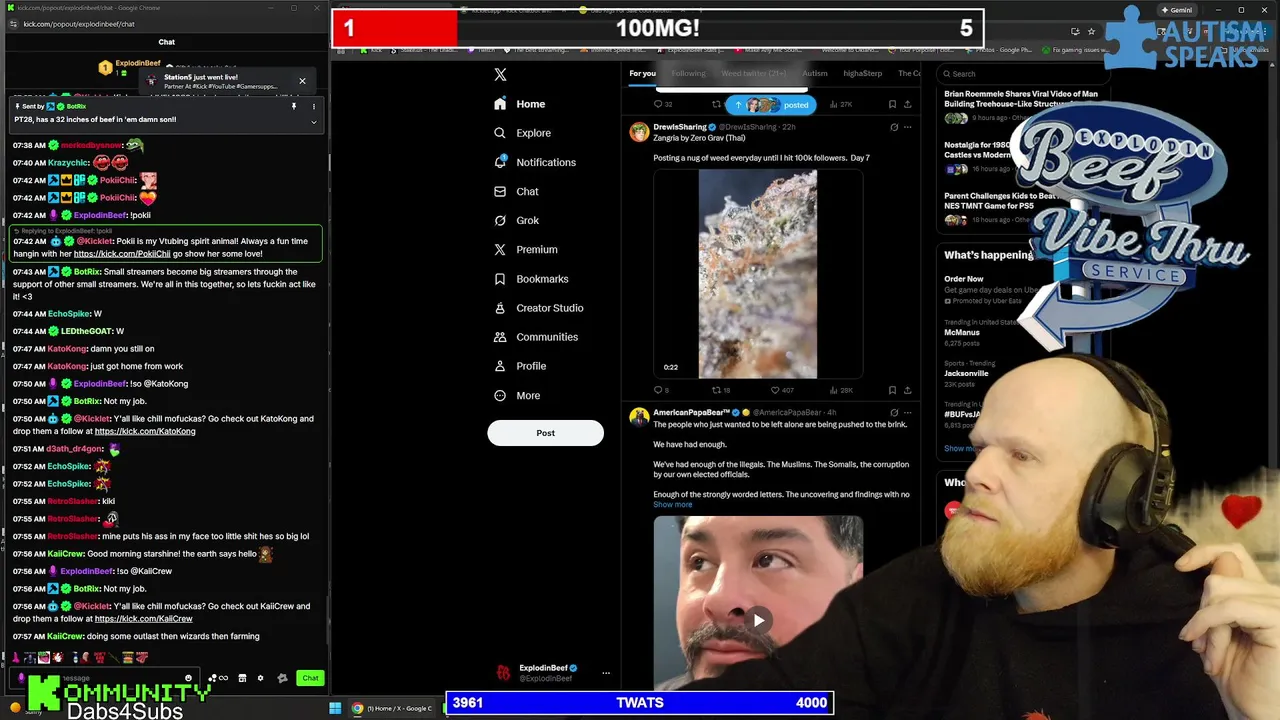
Task: Open the Kick chat shop icon
Action: [242, 678]
